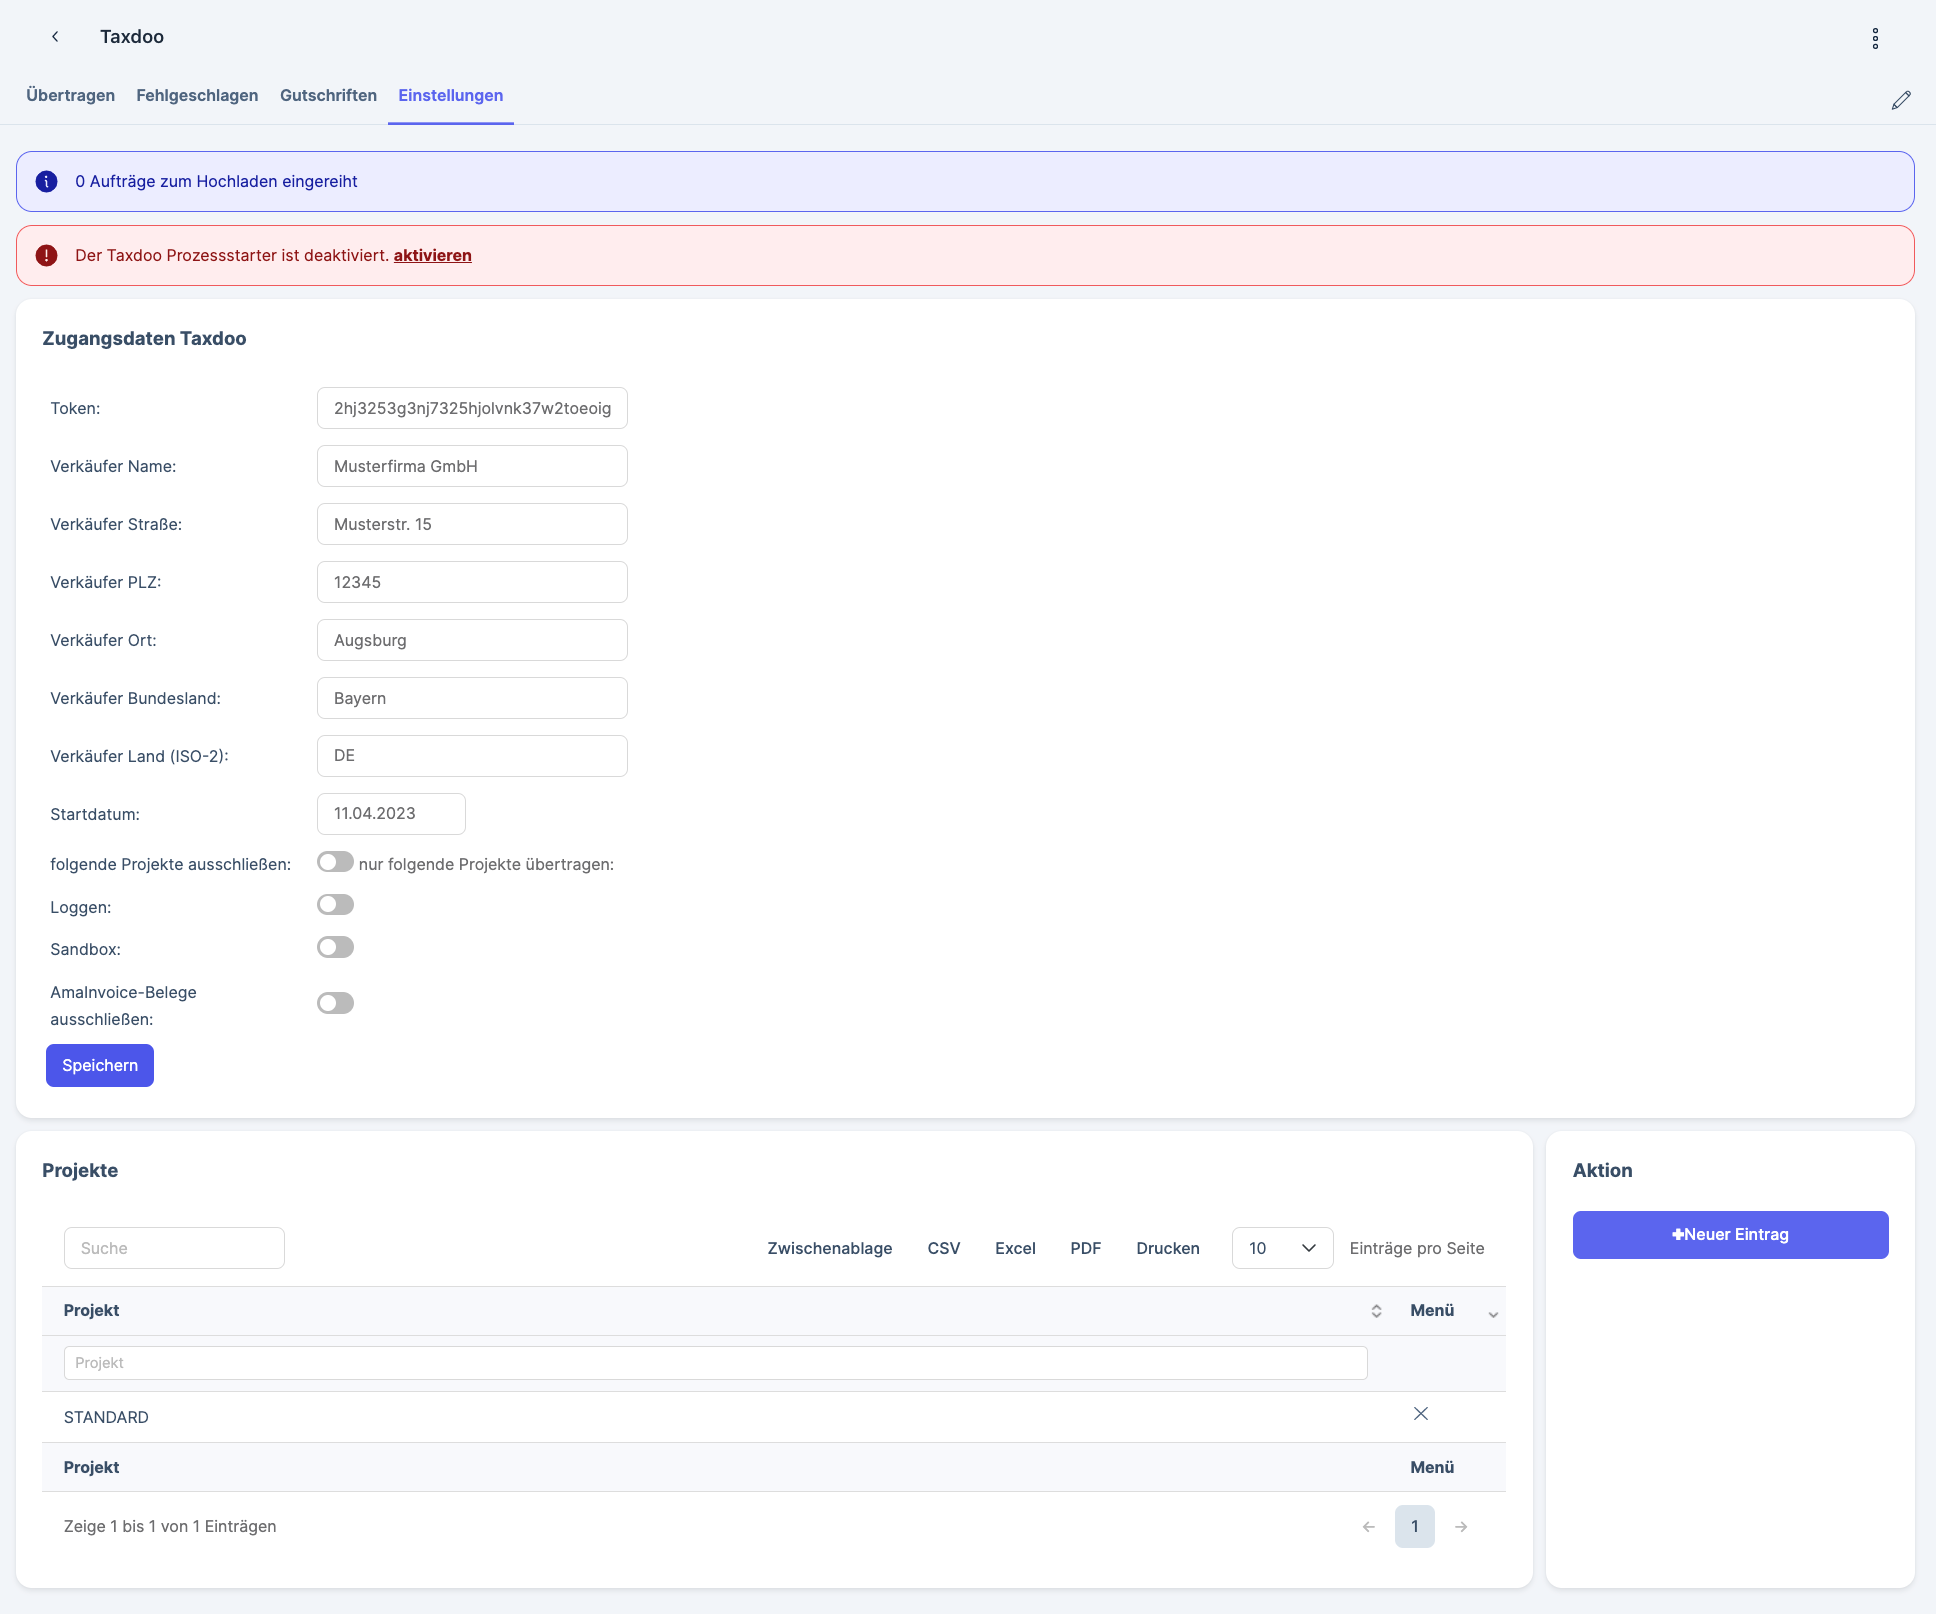Toggle AmaInvoice-Belege ausschließen switch
This screenshot has width=1936, height=1614.
(335, 1003)
